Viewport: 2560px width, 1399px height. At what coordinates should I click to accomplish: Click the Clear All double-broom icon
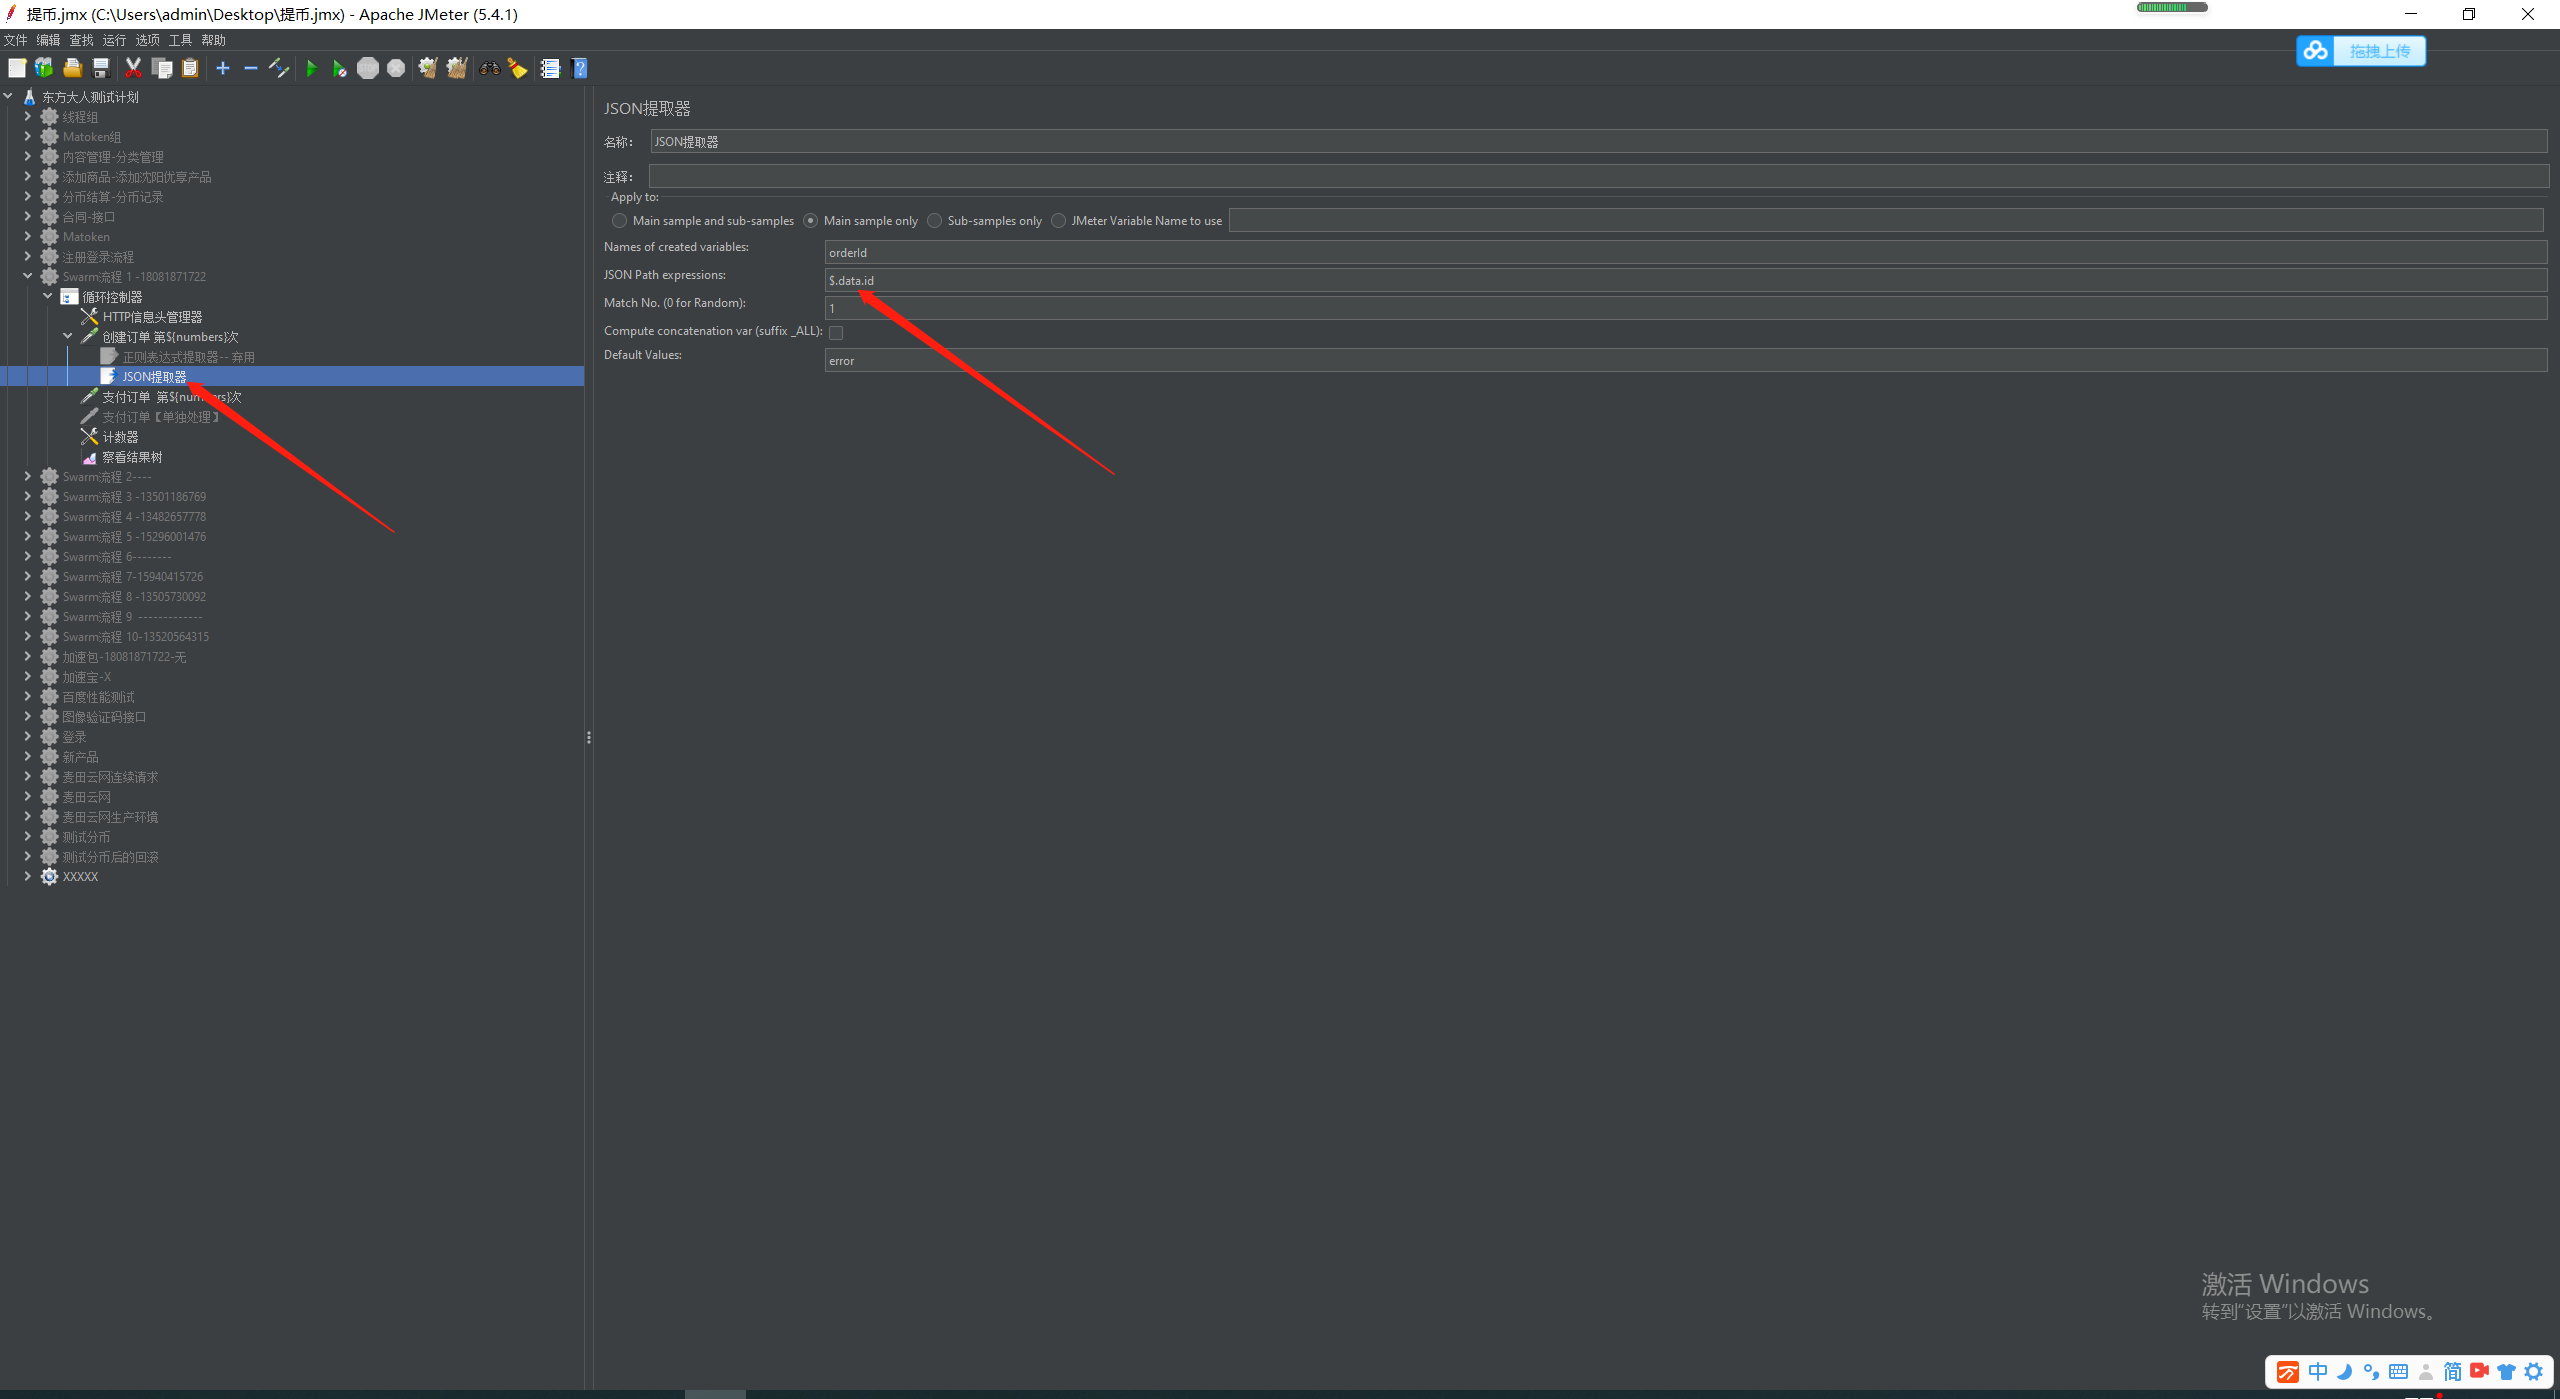coord(457,68)
